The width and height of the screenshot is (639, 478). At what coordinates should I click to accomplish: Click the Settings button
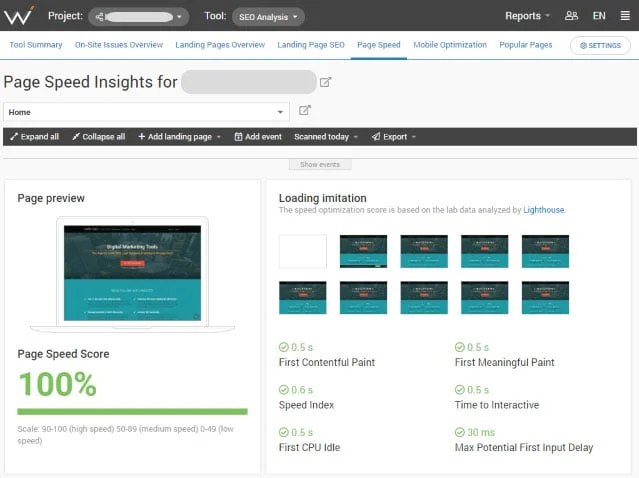coord(600,45)
